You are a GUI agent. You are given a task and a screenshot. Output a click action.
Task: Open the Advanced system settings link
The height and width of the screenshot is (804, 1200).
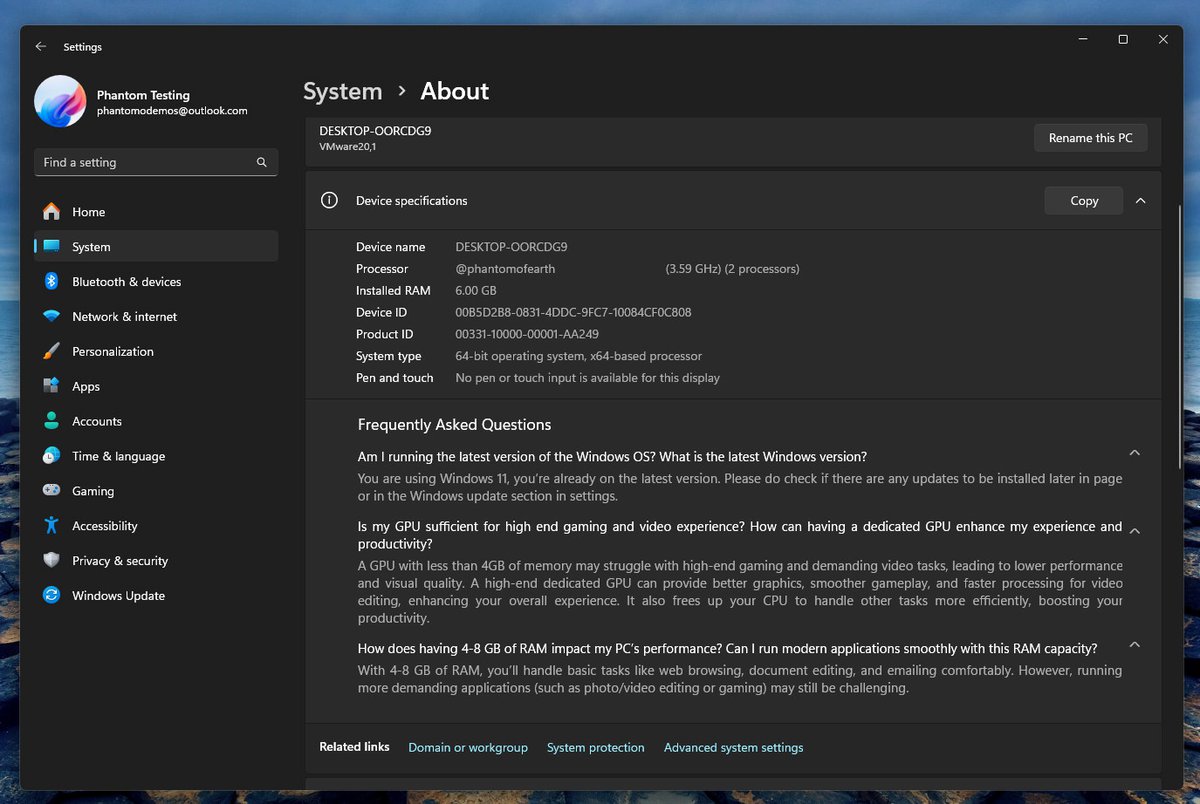click(733, 748)
